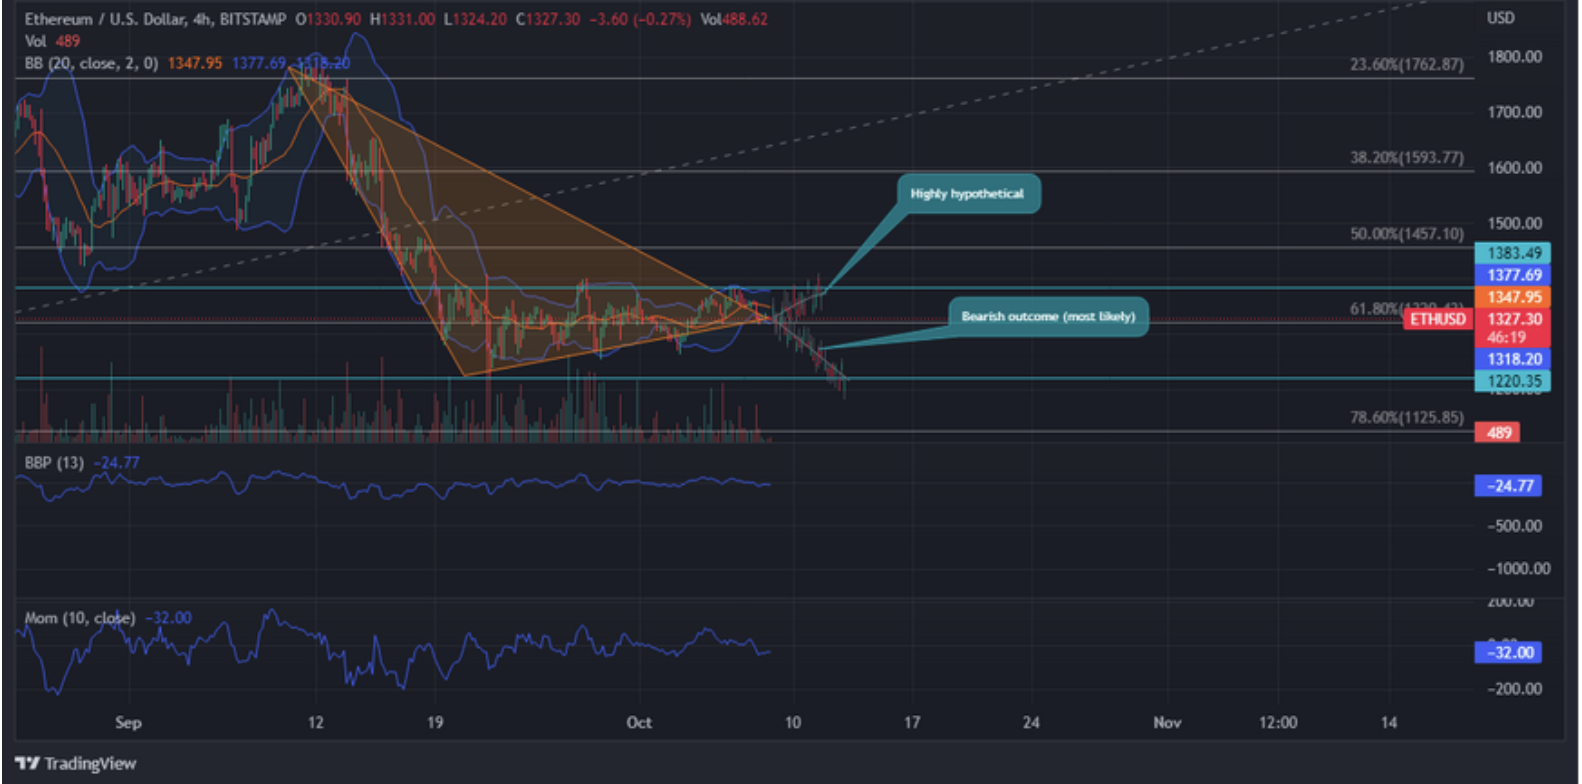Click the Nov marker on time axis
This screenshot has width=1582, height=784.
click(x=1167, y=722)
